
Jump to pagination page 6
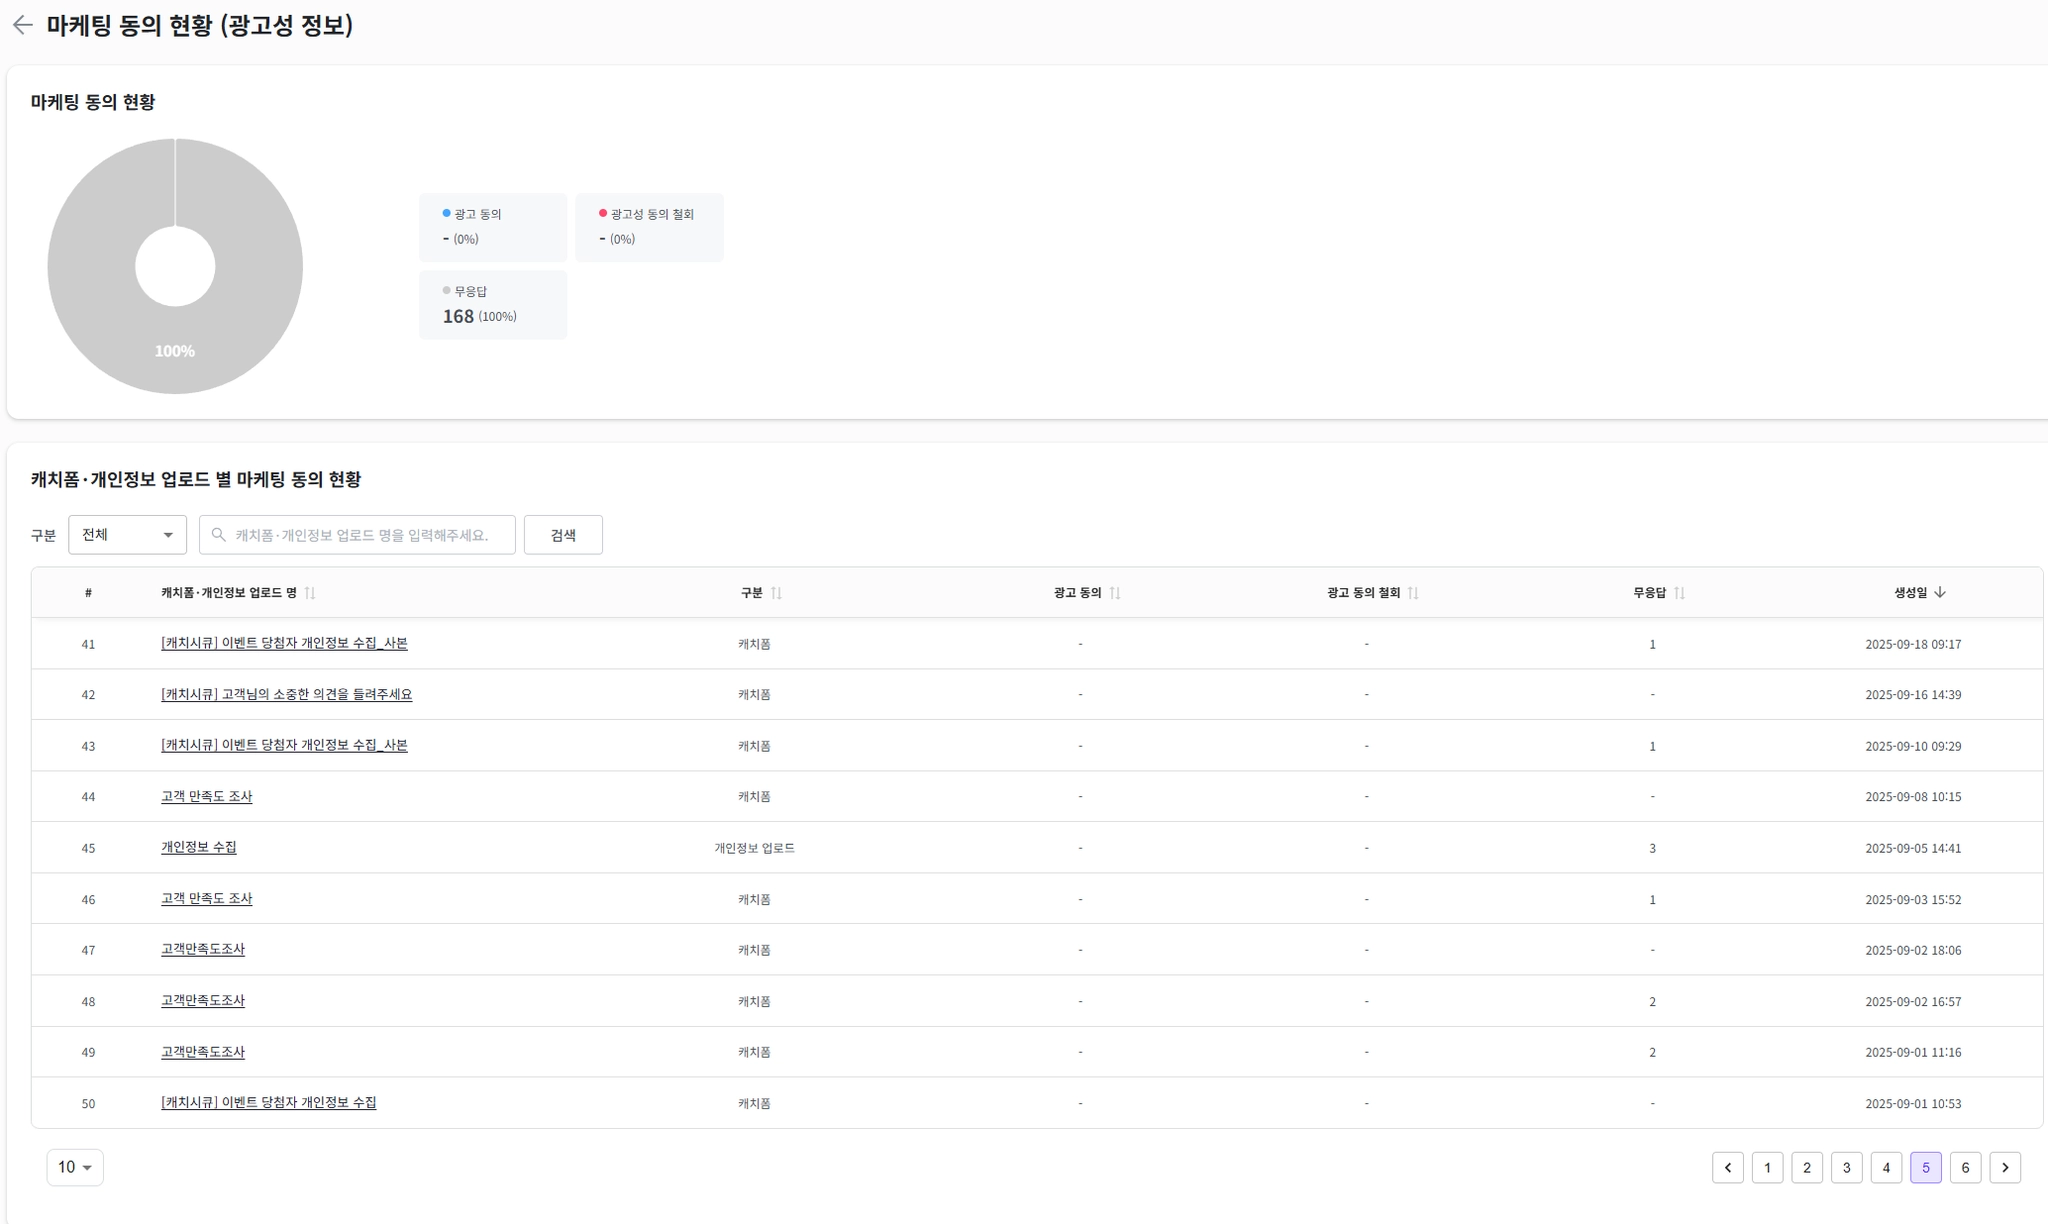(1965, 1167)
